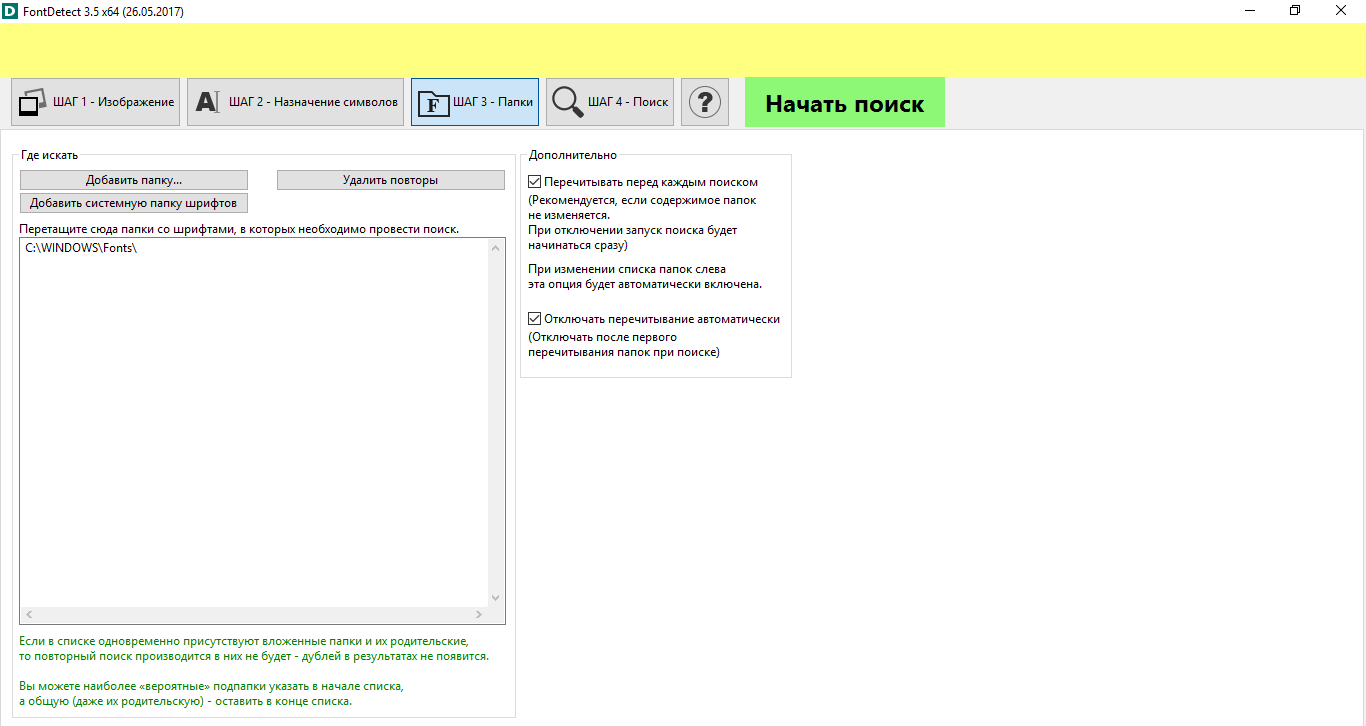Screen dimensions: 1366x726
Task: Switch to ШАГ 1 - Изображение tab
Action: [96, 102]
